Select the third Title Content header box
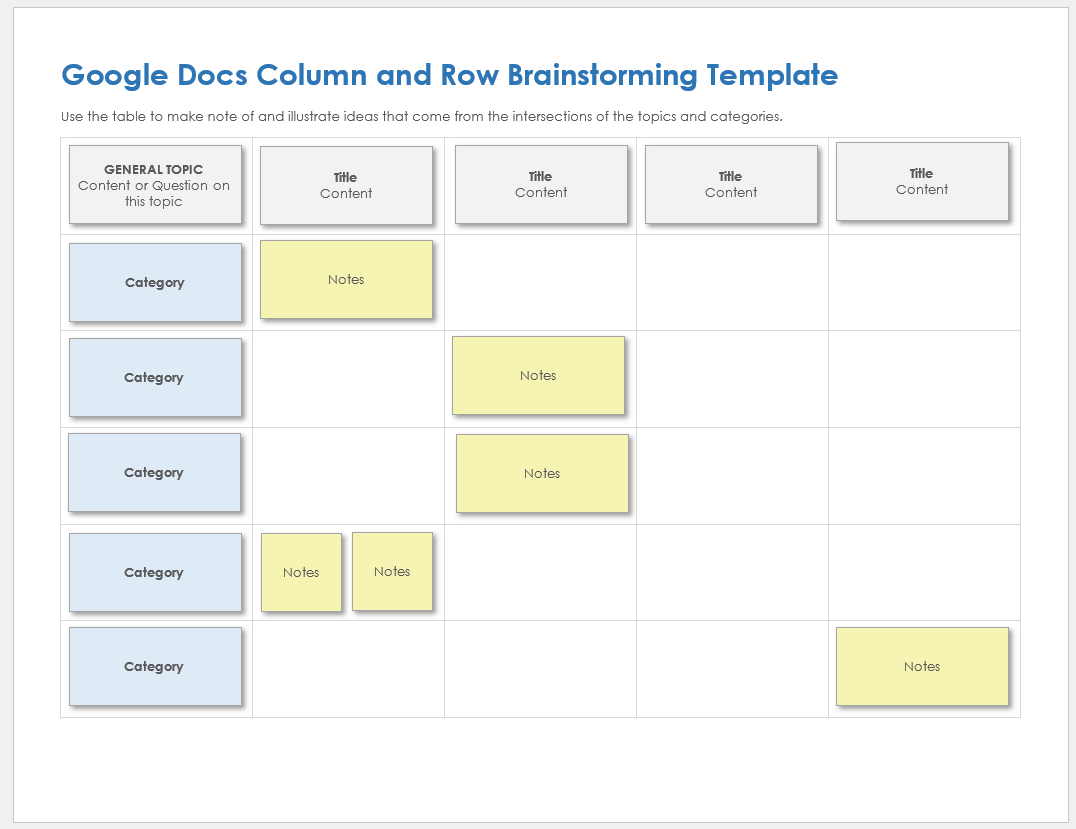1076x829 pixels. (x=731, y=184)
